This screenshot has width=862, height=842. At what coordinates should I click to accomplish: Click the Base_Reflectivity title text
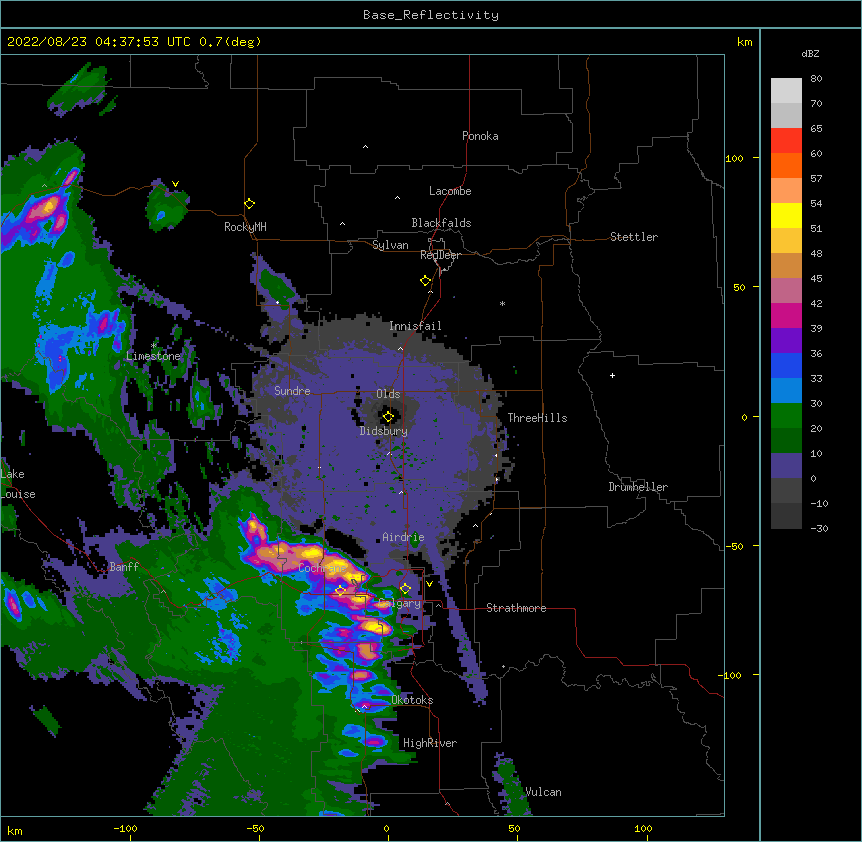click(x=430, y=15)
